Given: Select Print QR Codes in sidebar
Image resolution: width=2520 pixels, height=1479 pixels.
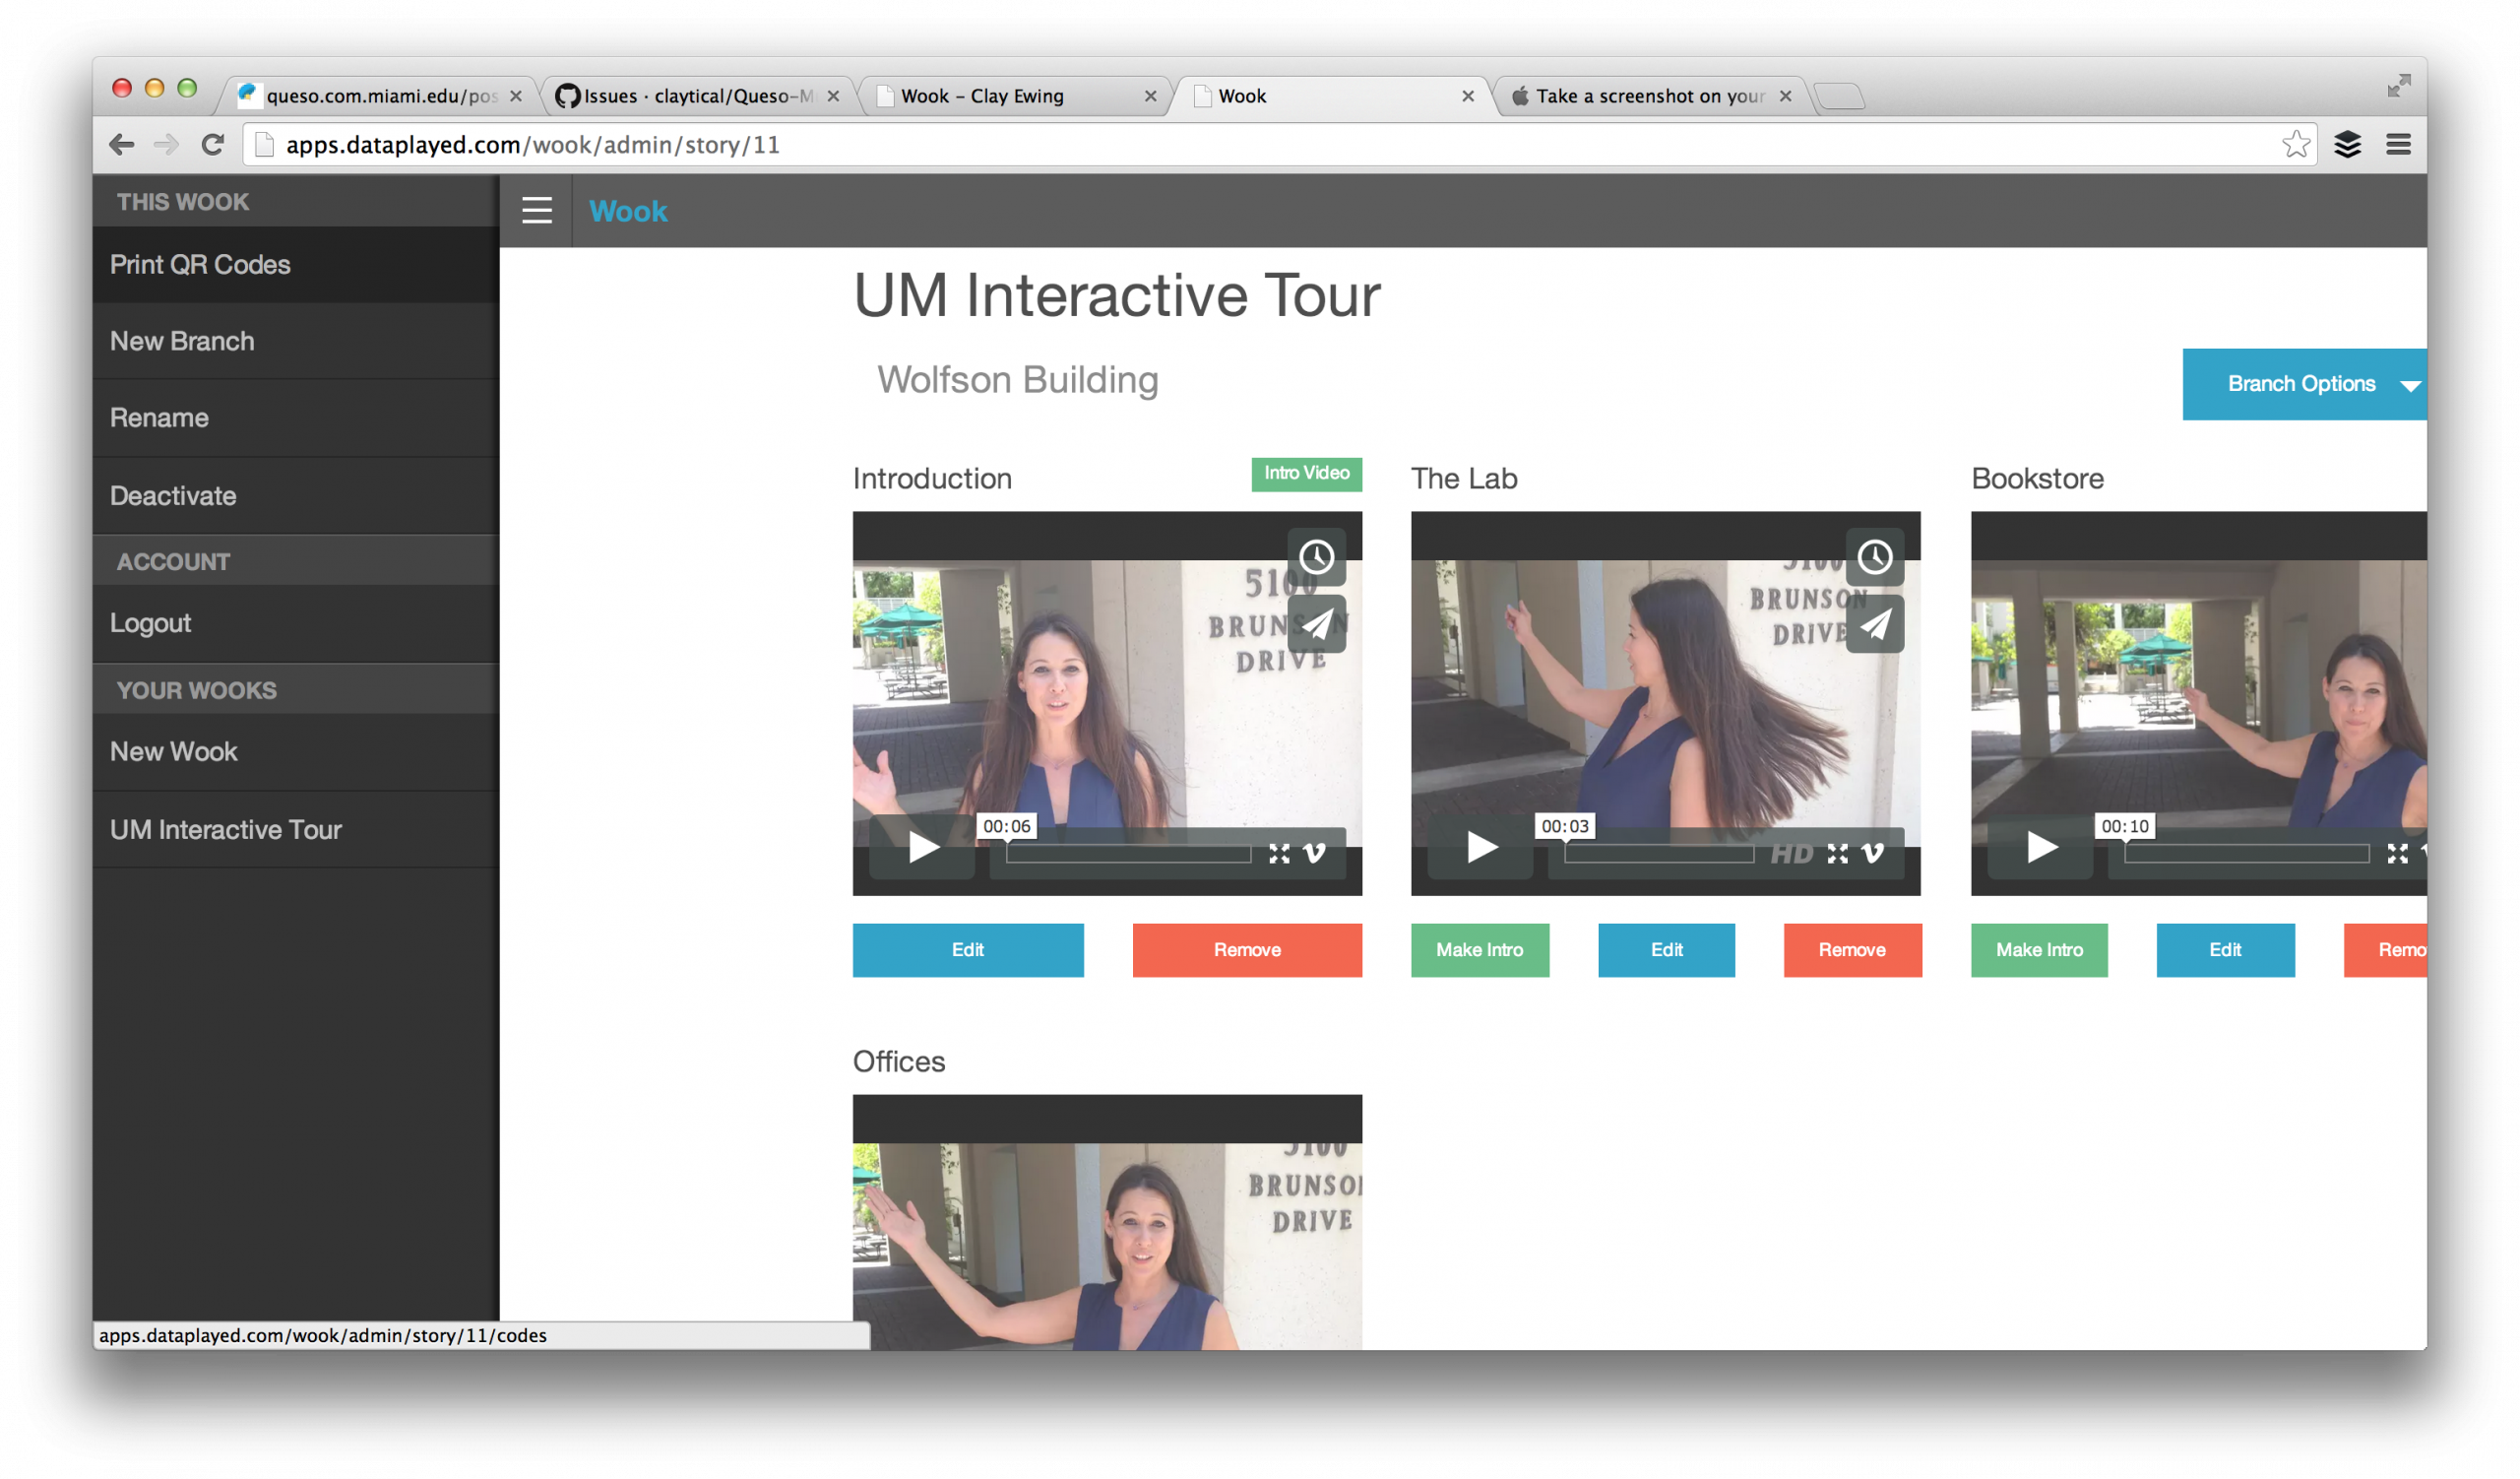Looking at the screenshot, I should 296,265.
